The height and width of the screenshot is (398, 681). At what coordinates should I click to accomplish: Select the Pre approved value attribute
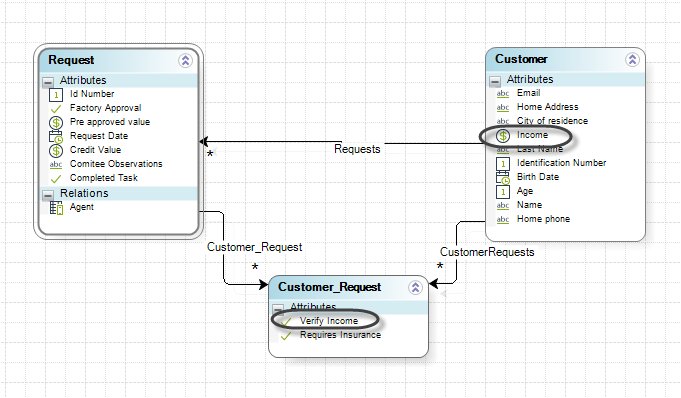tap(110, 122)
